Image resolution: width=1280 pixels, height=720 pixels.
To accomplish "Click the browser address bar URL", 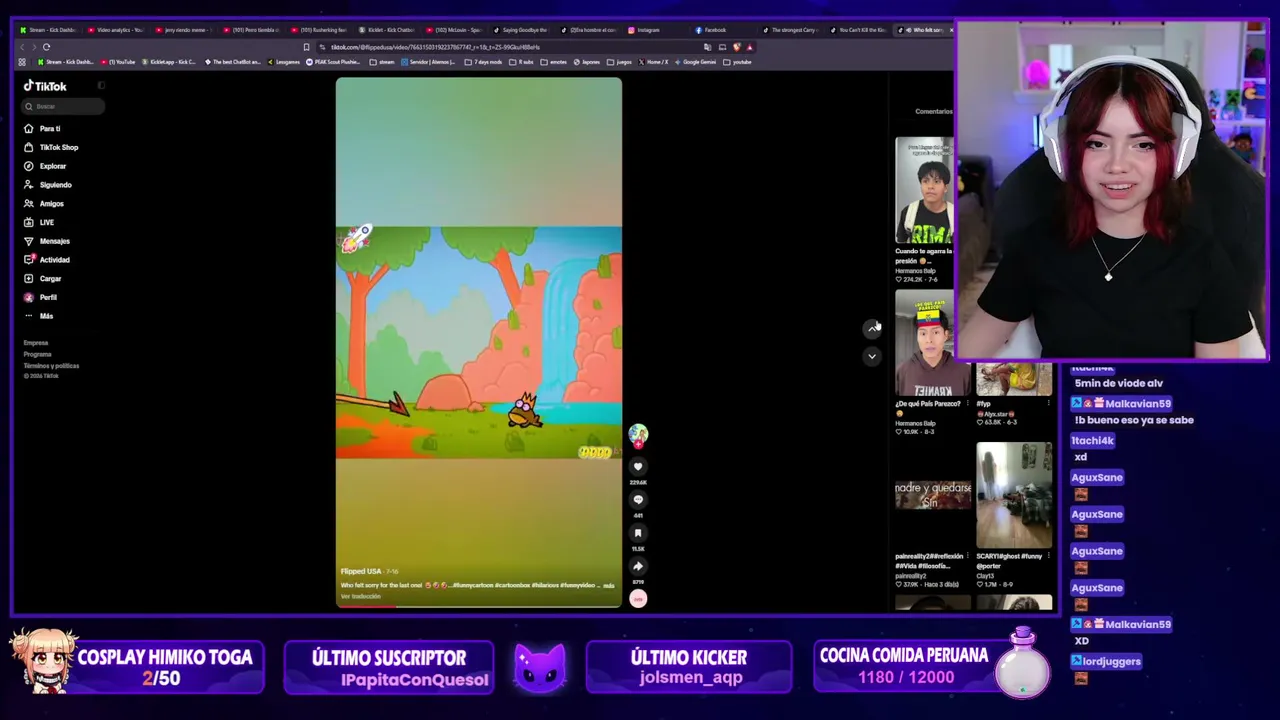I will (435, 47).
